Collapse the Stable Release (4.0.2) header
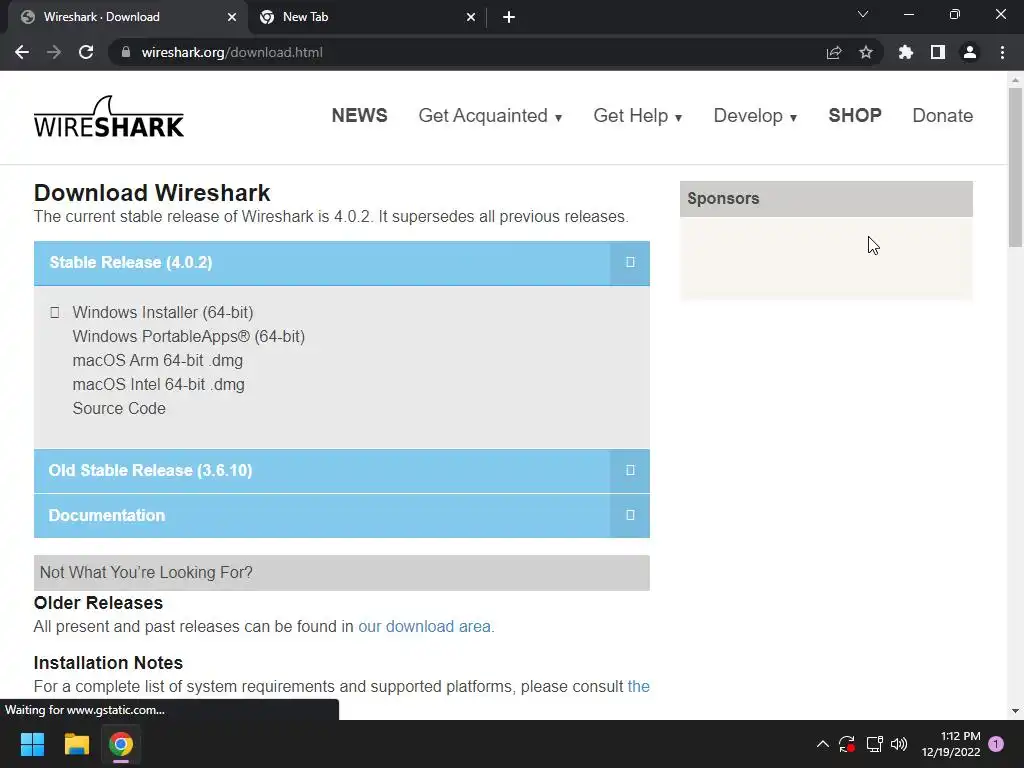Viewport: 1024px width, 768px height. pyautogui.click(x=342, y=263)
